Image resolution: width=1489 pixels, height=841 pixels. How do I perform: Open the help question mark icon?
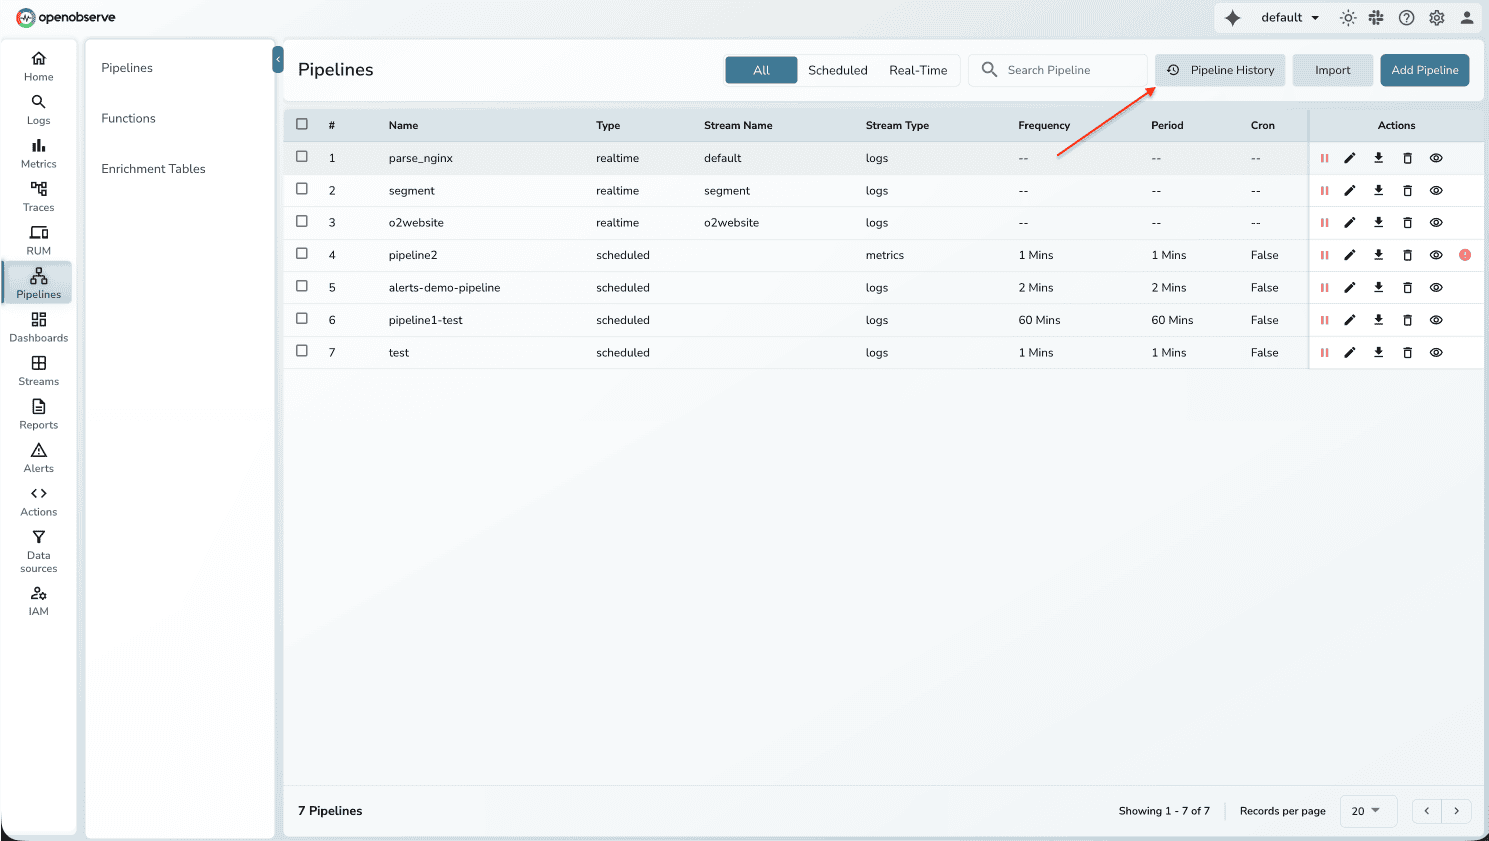click(1407, 18)
